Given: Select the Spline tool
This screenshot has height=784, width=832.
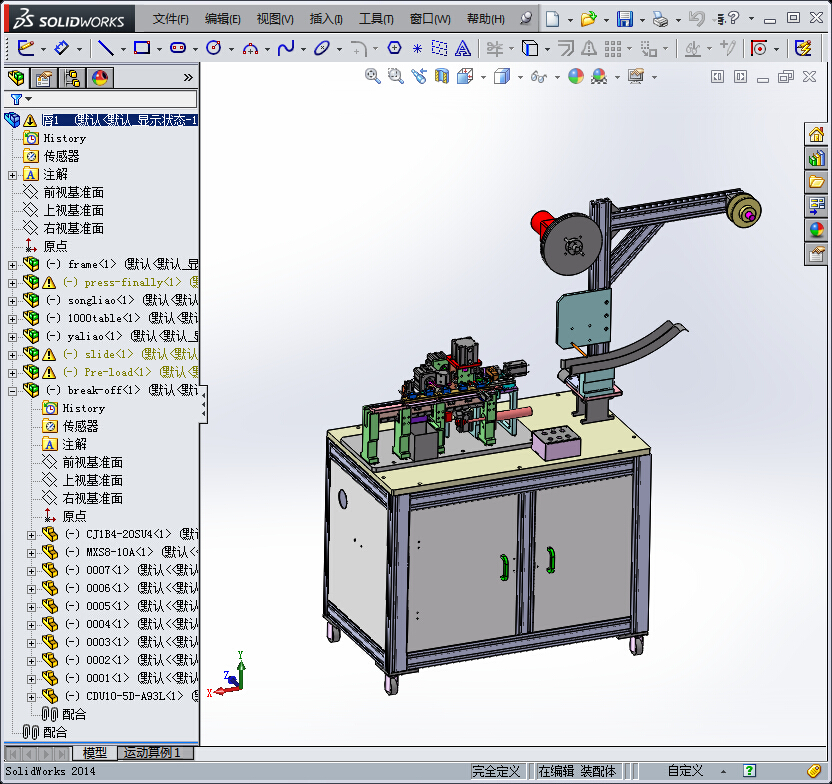Looking at the screenshot, I should pyautogui.click(x=286, y=48).
